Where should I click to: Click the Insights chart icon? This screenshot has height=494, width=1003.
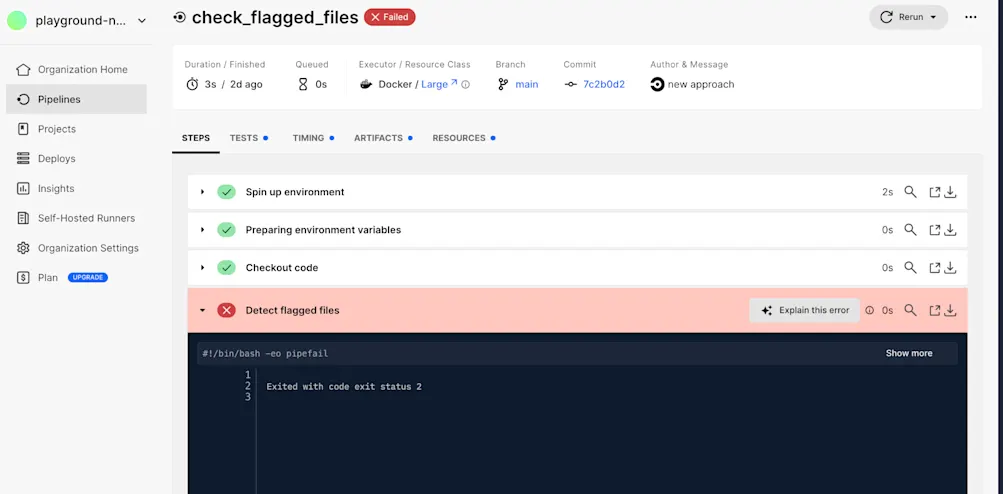coord(23,189)
